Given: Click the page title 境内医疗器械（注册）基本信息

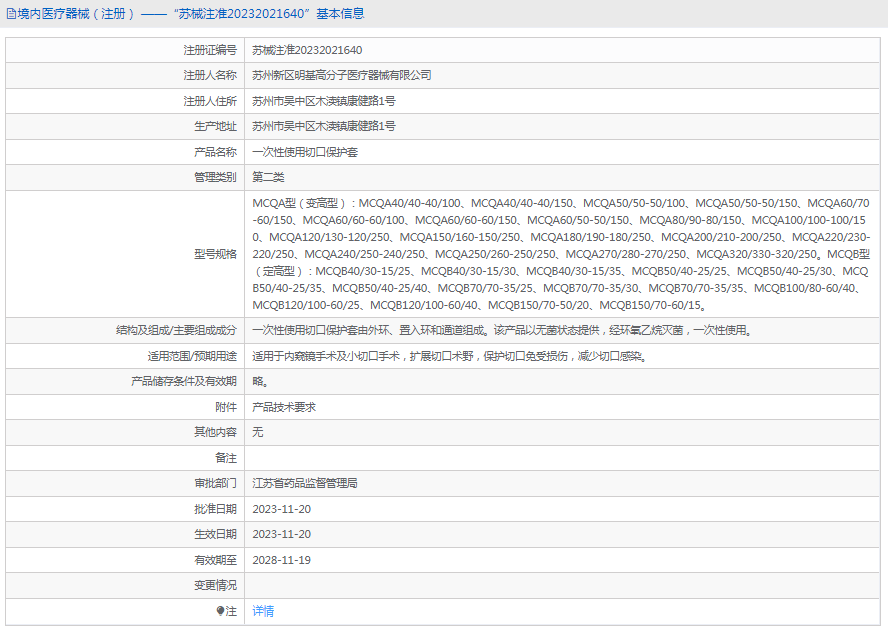Looking at the screenshot, I should 191,14.
